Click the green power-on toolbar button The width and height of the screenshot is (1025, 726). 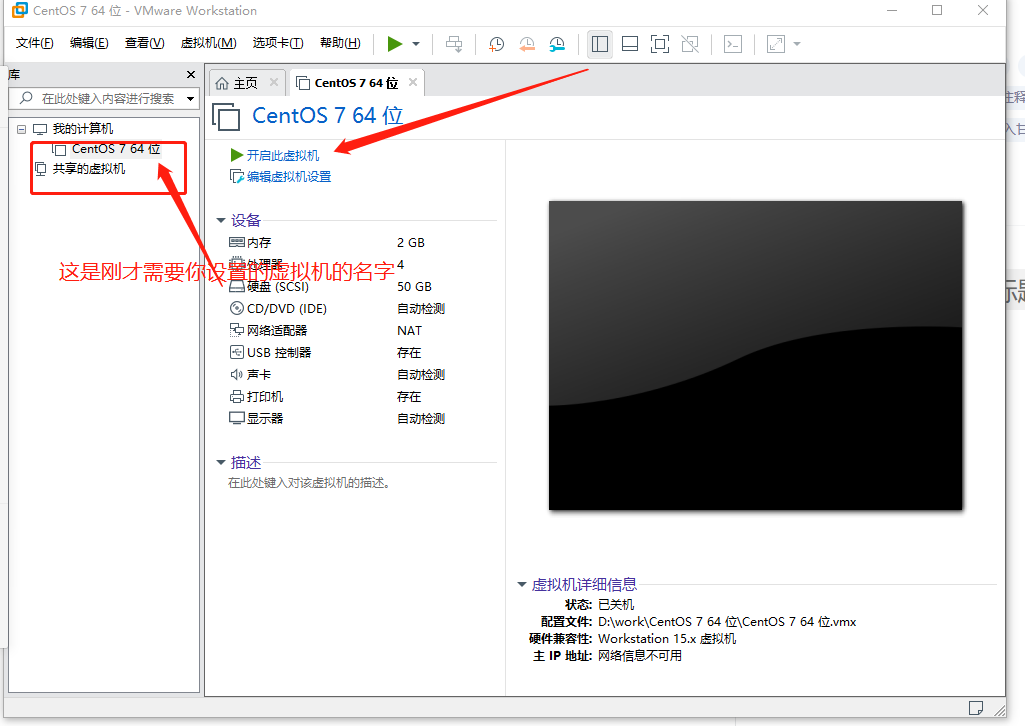(394, 44)
